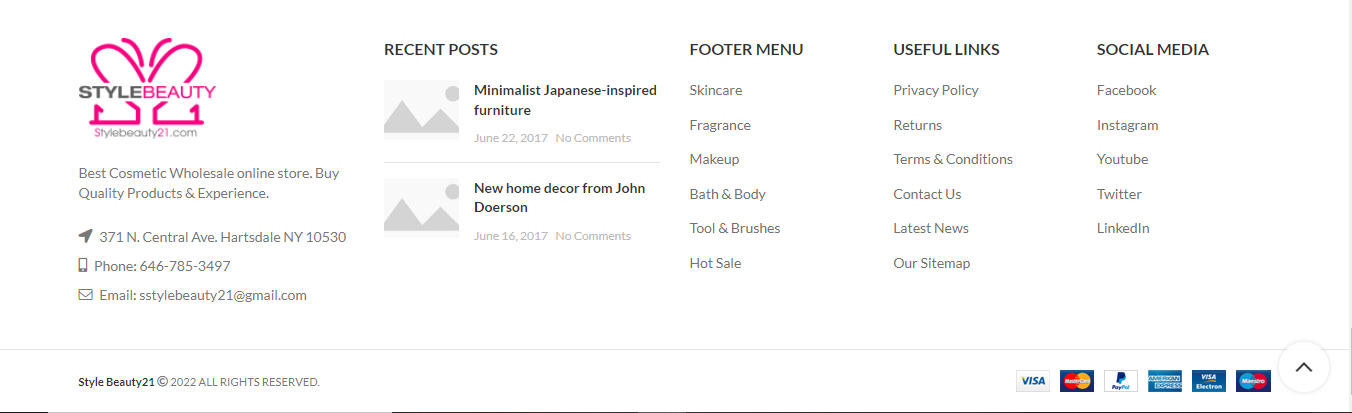Click the Visa payment icon
Image resolution: width=1352 pixels, height=413 pixels.
pos(1033,381)
